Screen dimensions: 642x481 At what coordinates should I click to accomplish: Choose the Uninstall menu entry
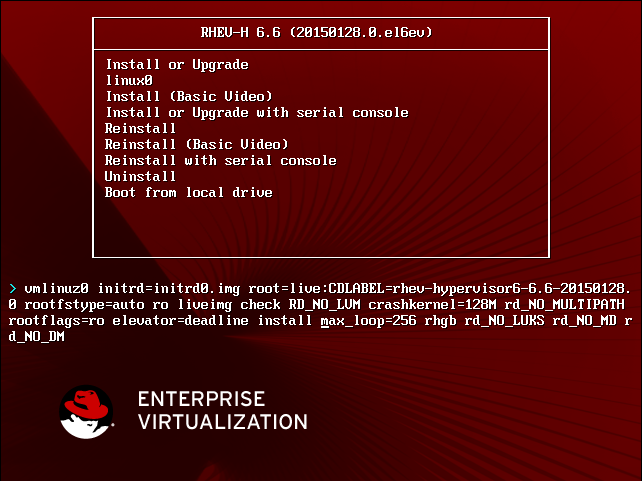140,176
